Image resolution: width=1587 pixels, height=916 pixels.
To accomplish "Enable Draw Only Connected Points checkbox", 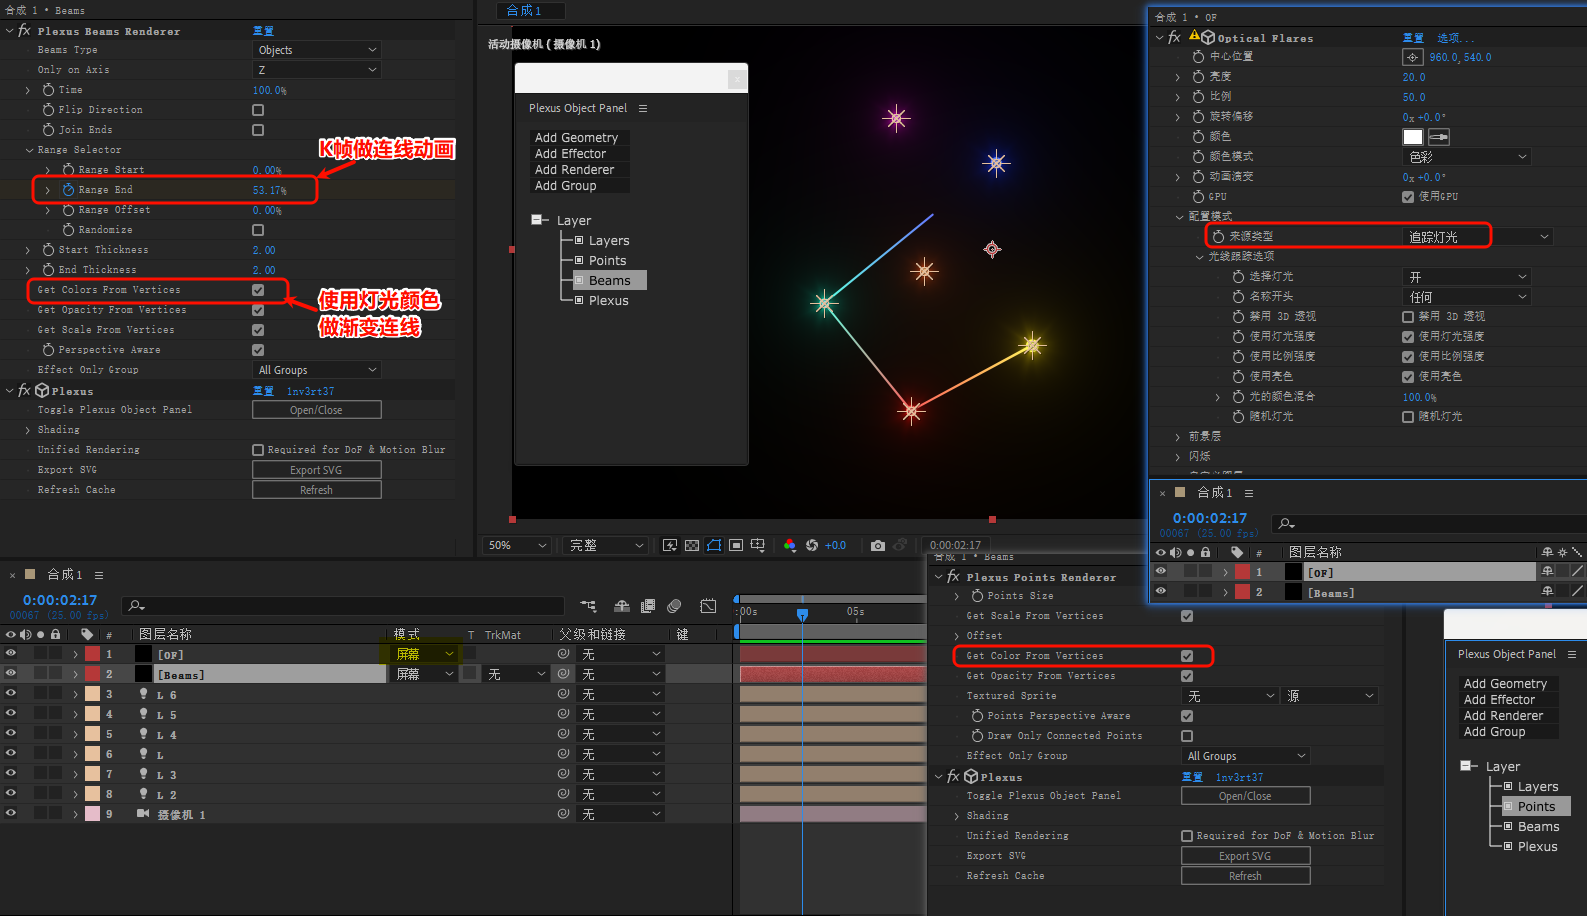I will [1187, 736].
